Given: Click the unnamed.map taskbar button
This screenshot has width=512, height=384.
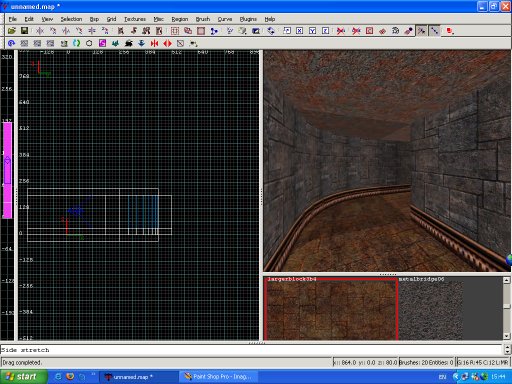Looking at the screenshot, I should click(x=139, y=377).
